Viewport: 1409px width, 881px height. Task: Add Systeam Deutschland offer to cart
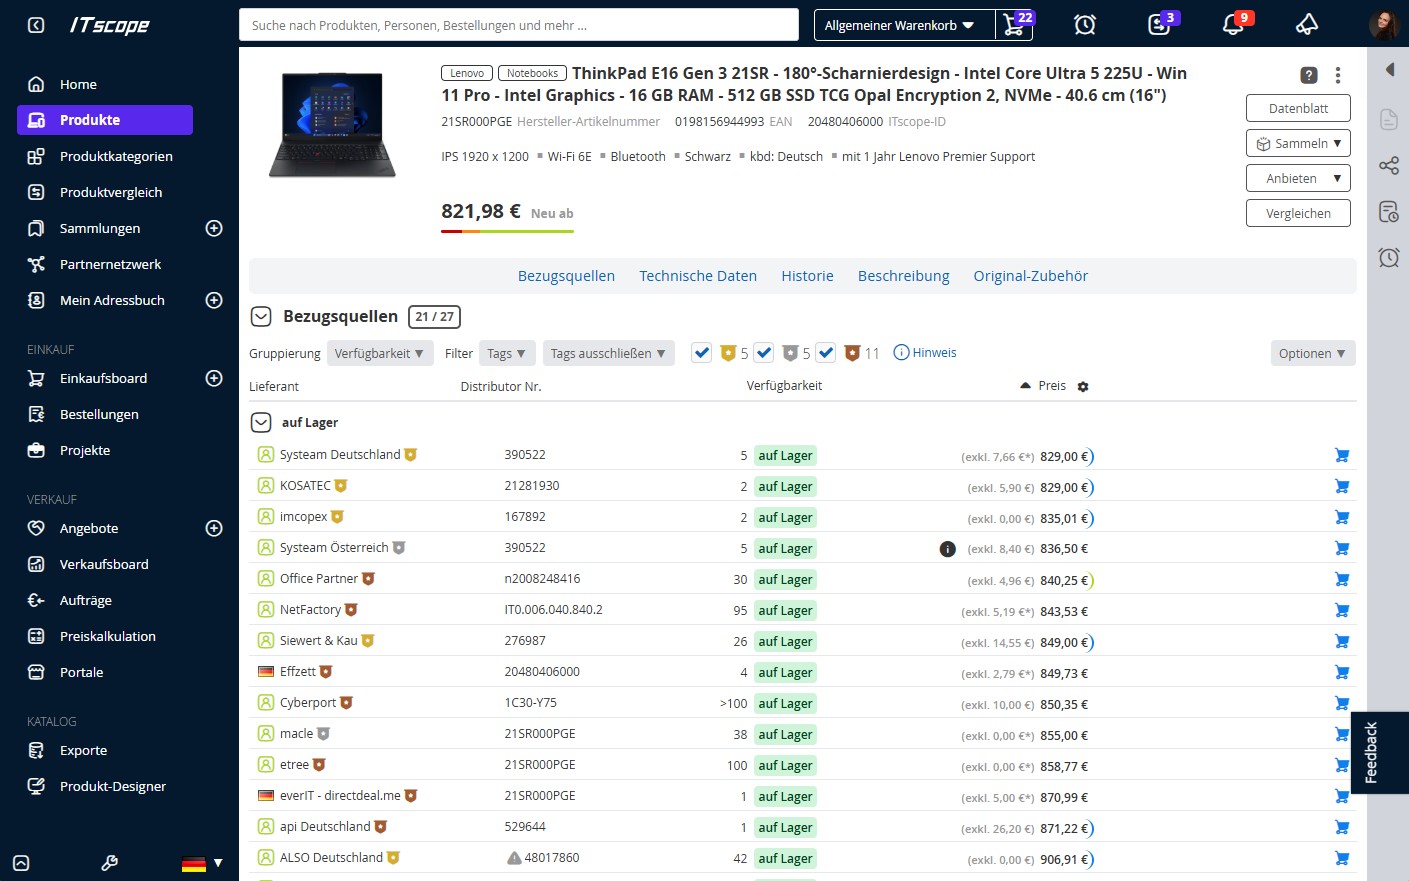click(x=1342, y=456)
